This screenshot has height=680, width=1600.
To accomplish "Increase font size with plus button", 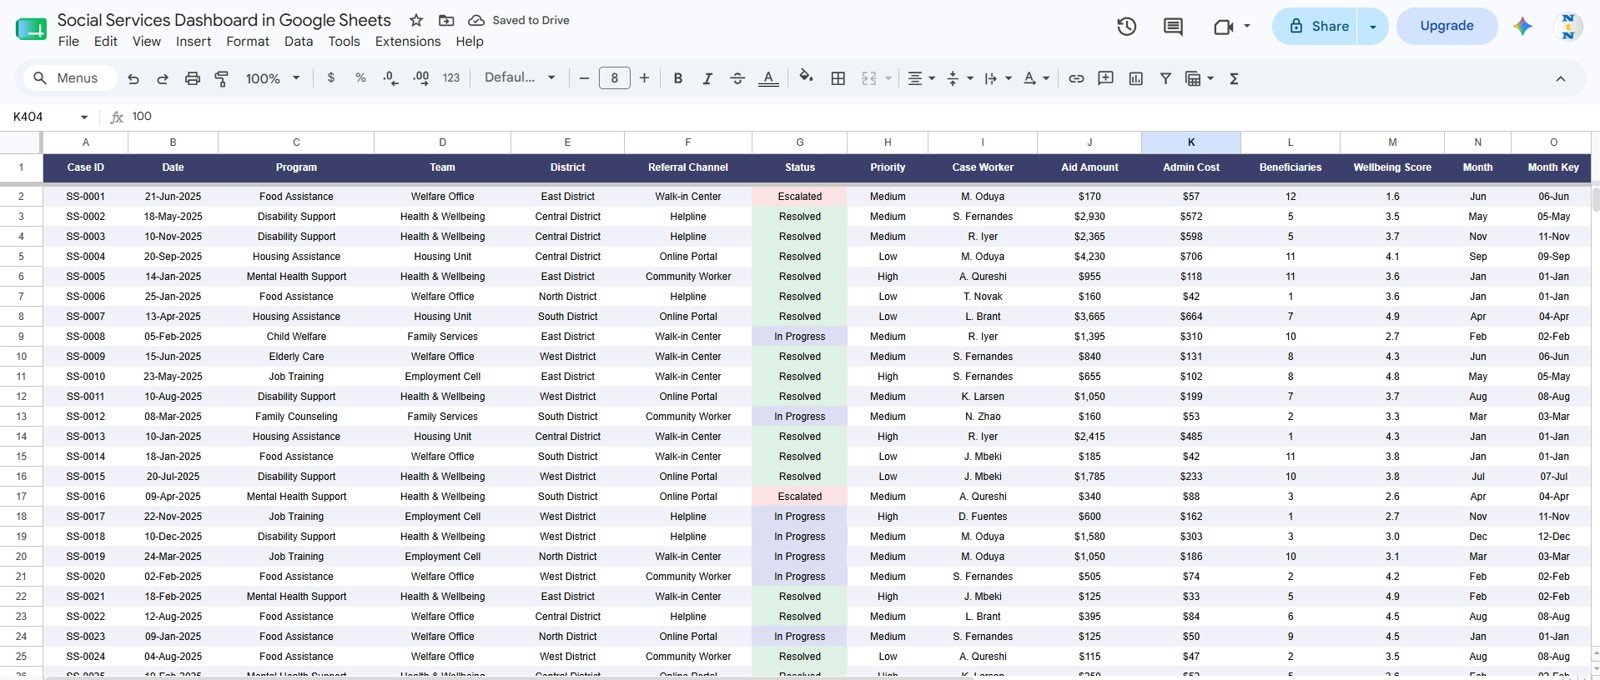I will 644,78.
